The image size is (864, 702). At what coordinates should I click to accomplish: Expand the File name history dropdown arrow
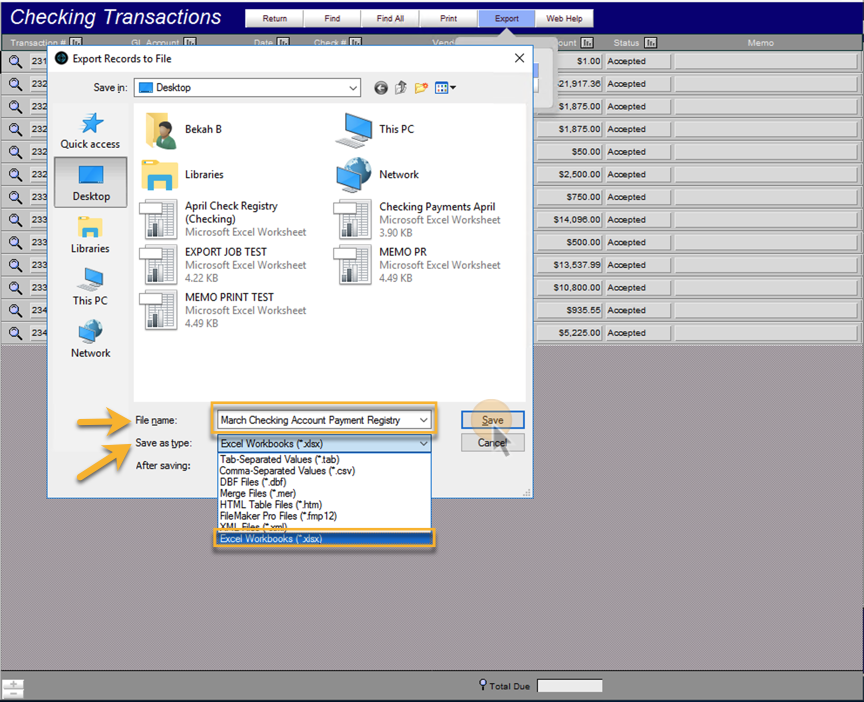423,420
